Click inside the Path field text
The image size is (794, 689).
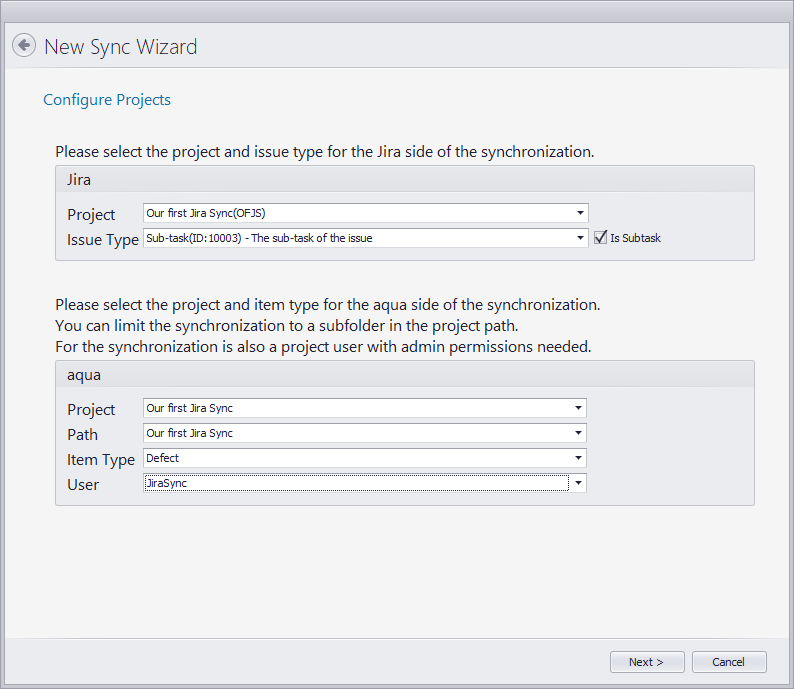click(x=189, y=433)
